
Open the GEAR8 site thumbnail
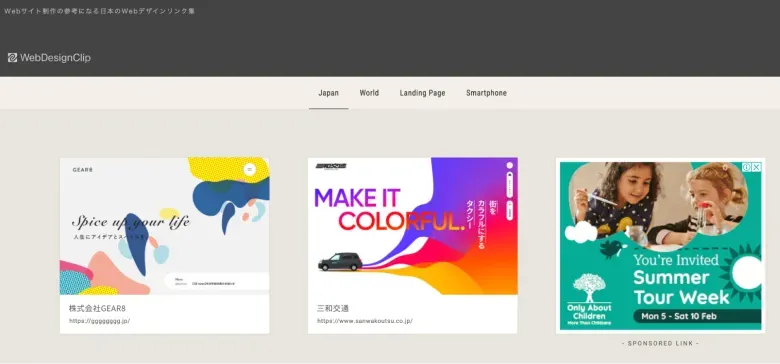(x=165, y=226)
